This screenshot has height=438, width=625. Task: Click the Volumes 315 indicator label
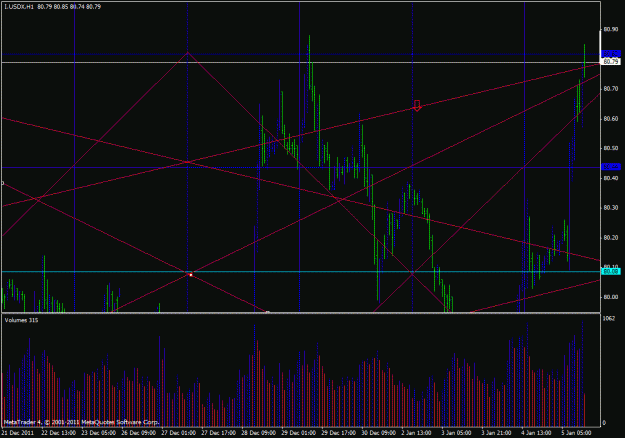pyautogui.click(x=21, y=320)
